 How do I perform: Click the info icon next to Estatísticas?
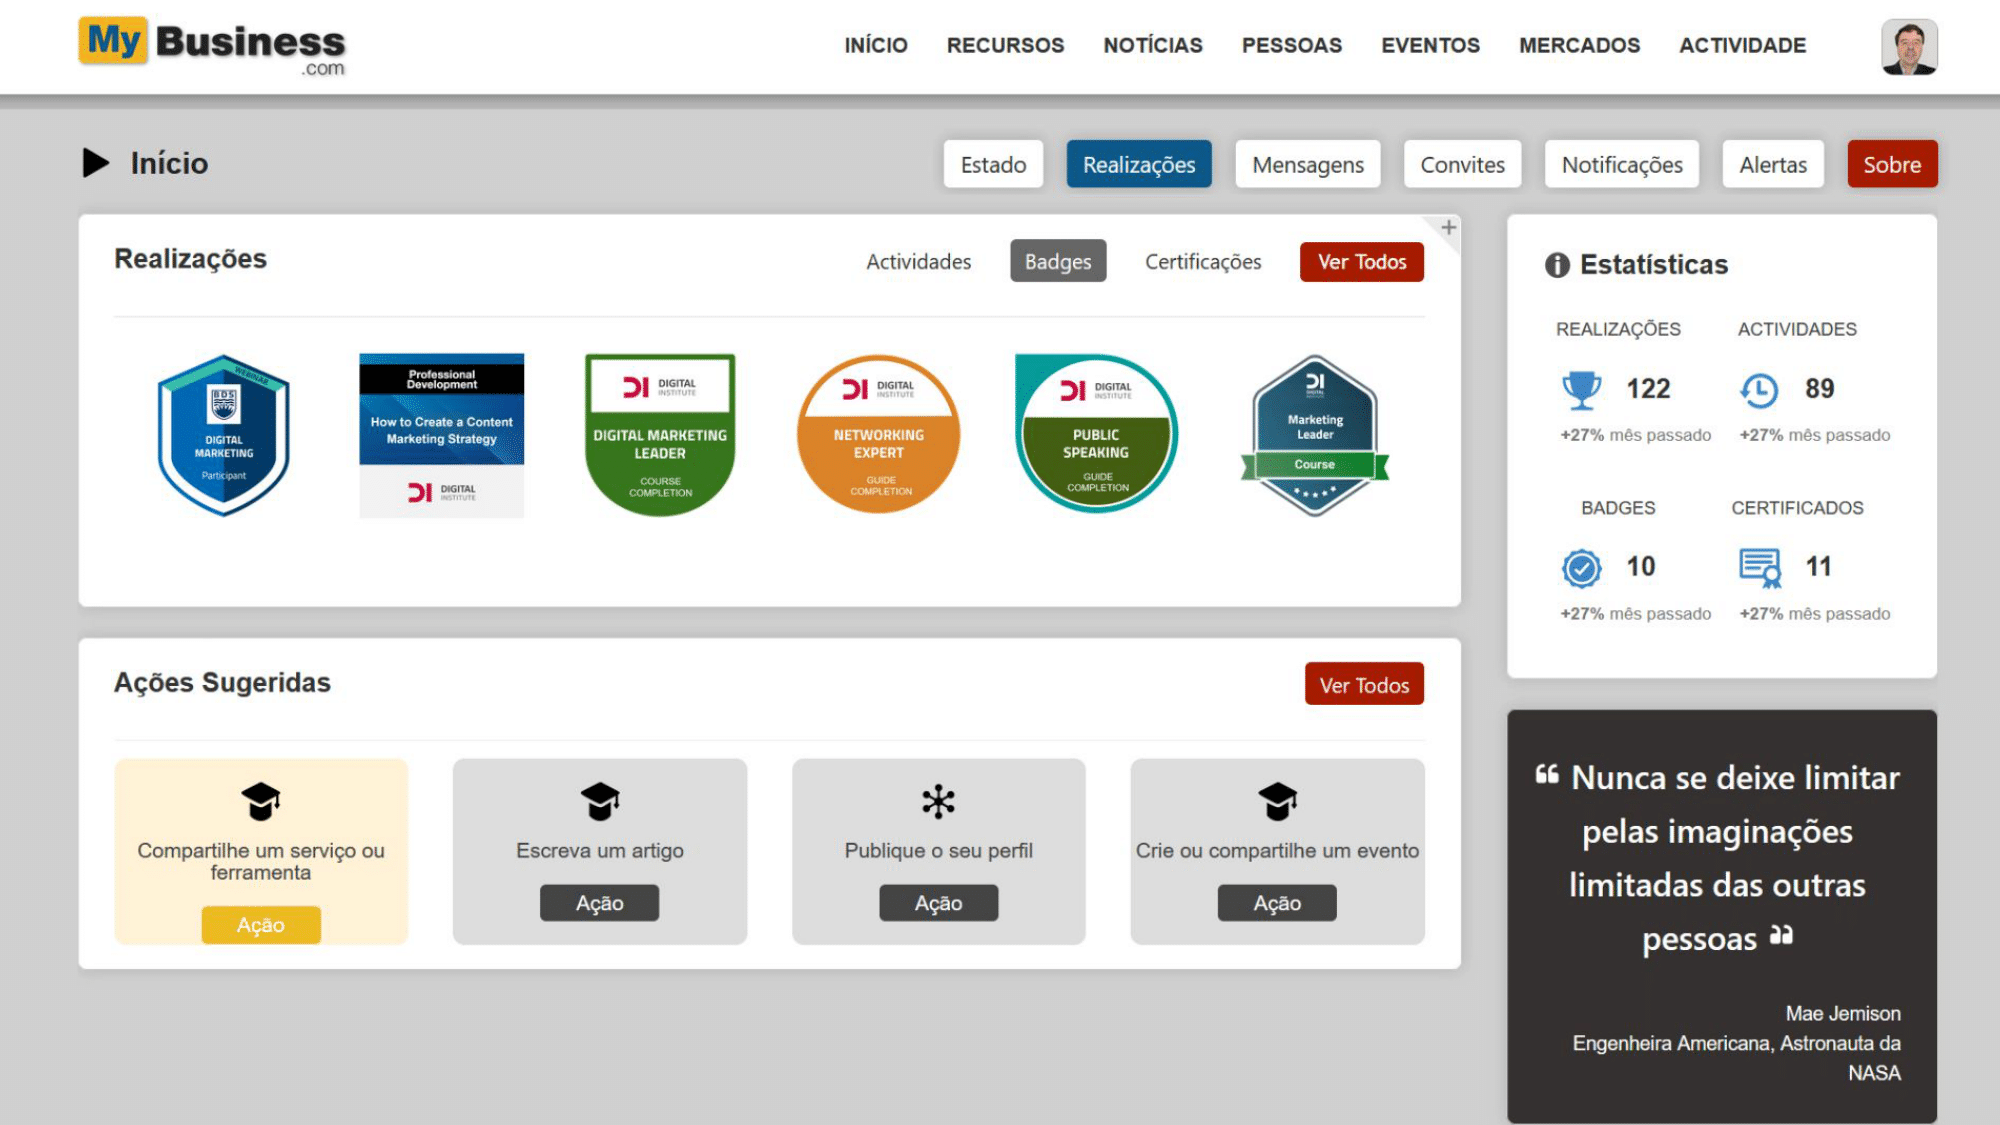tap(1557, 265)
